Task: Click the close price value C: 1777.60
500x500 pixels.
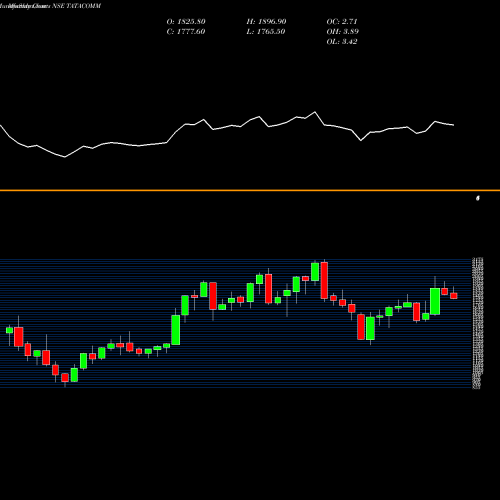Action: tap(186, 32)
